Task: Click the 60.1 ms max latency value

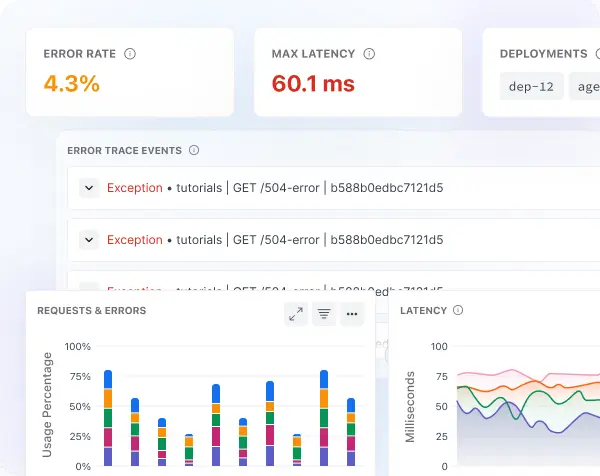Action: click(313, 83)
